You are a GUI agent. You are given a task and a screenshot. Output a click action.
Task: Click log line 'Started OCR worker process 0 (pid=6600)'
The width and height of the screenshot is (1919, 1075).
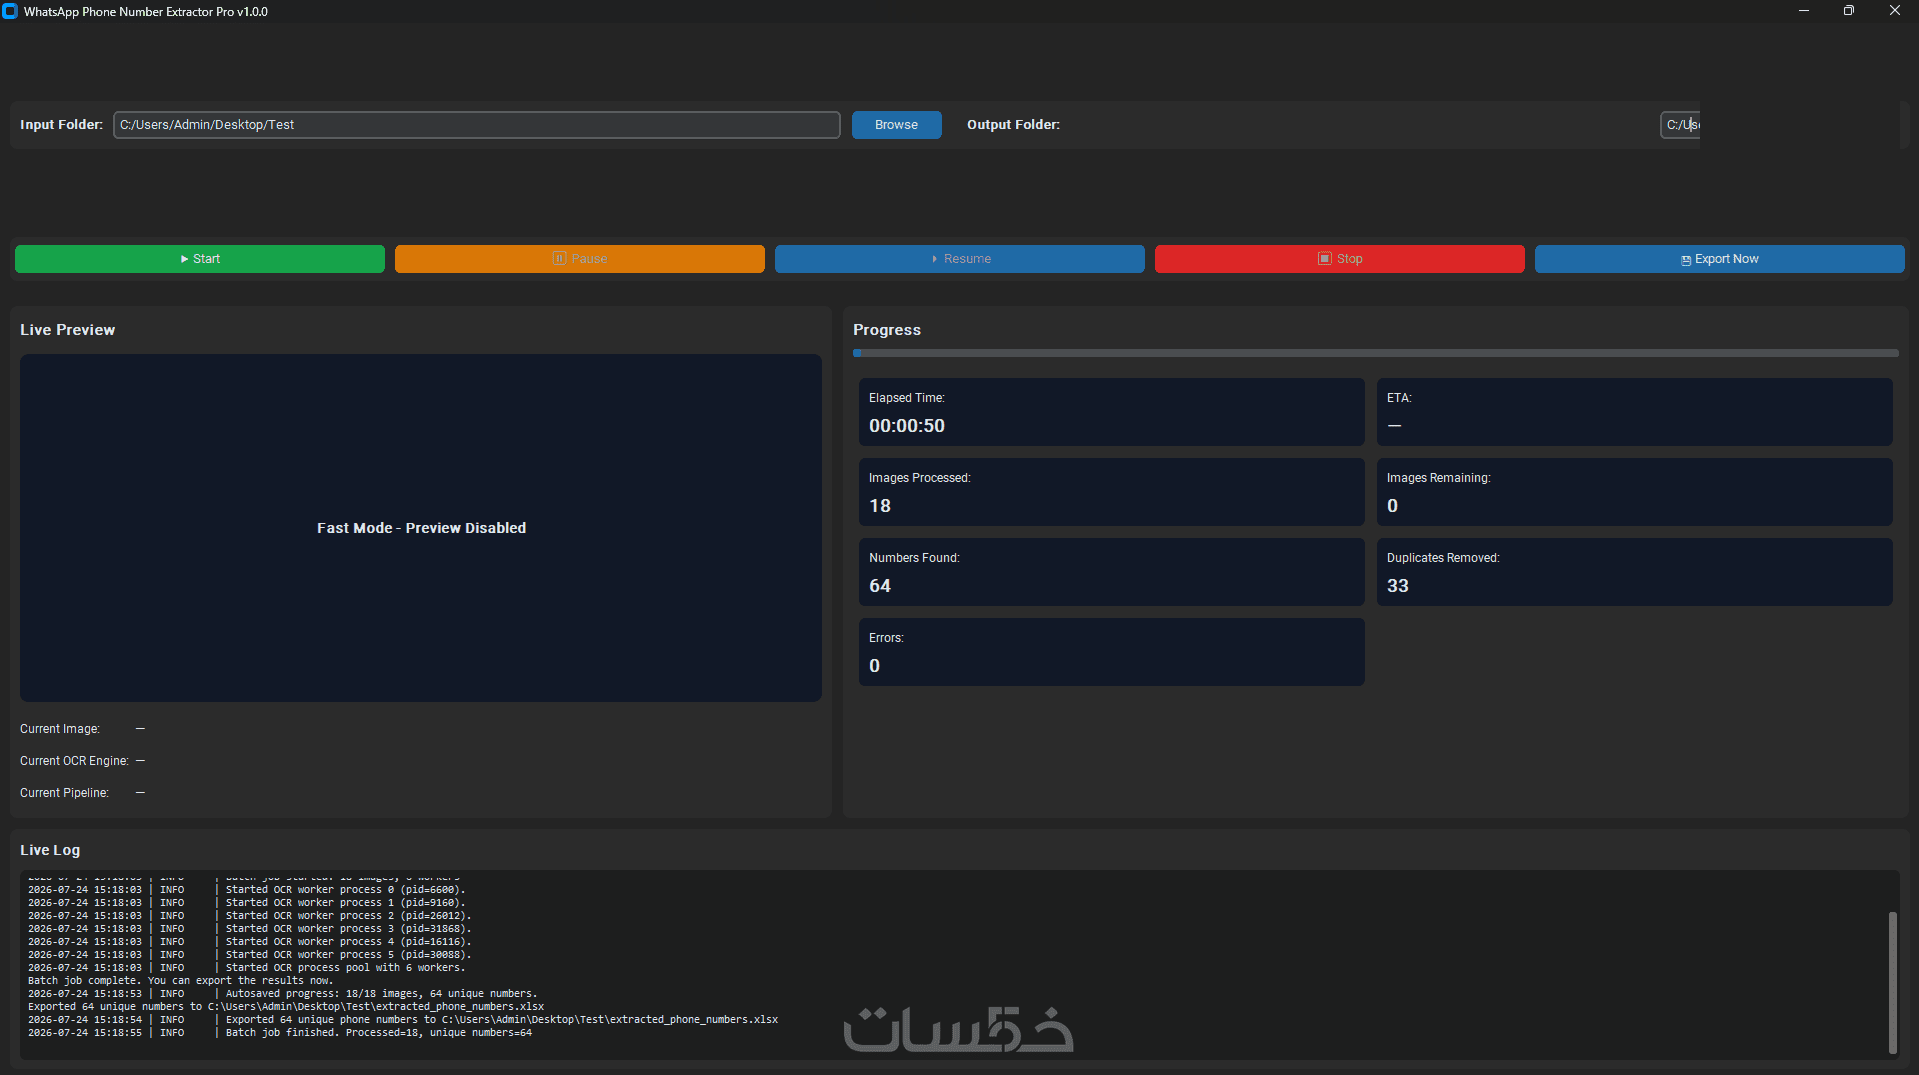[247, 890]
